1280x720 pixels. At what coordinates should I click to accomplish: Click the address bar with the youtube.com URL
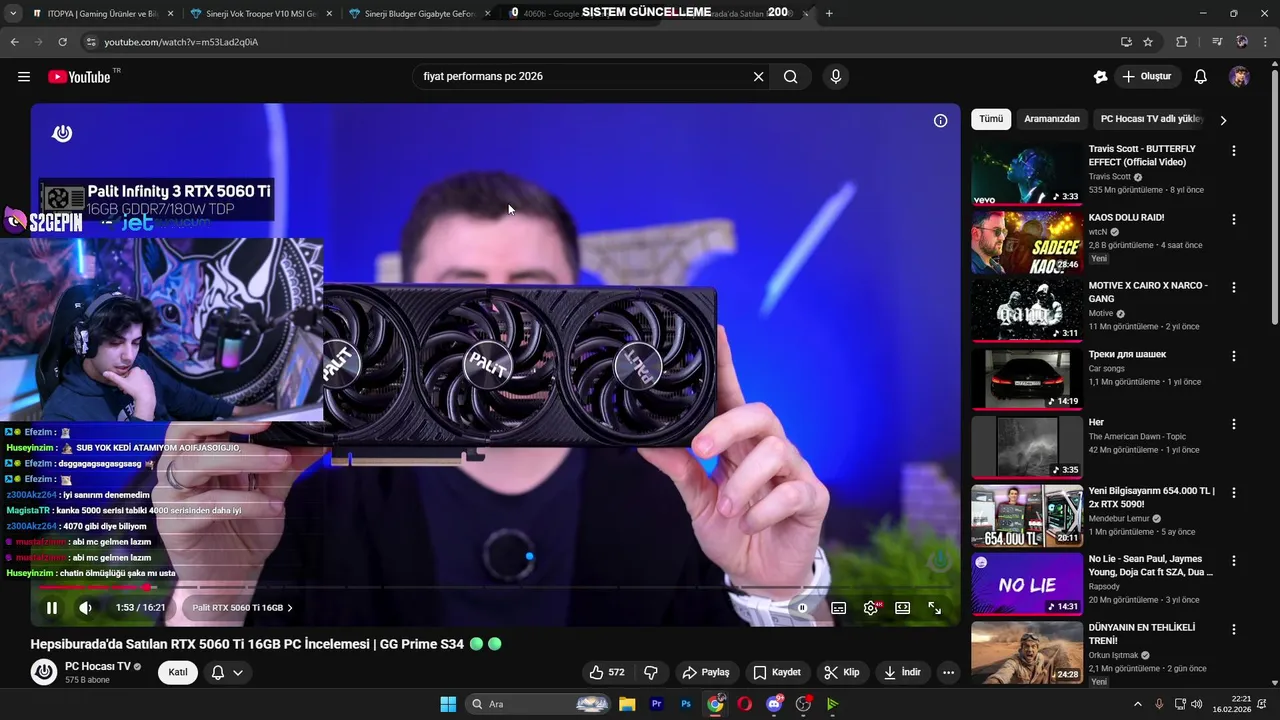click(x=600, y=42)
